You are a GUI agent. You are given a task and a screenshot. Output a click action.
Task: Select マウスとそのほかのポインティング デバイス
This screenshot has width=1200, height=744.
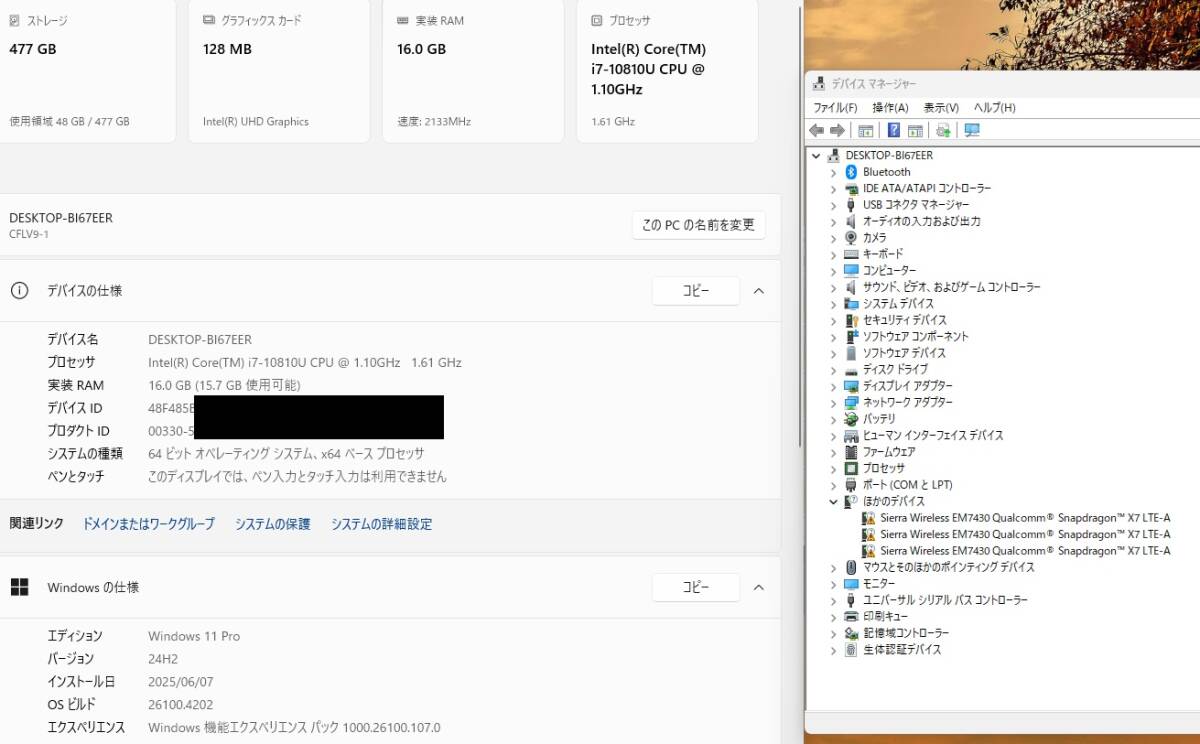[948, 568]
